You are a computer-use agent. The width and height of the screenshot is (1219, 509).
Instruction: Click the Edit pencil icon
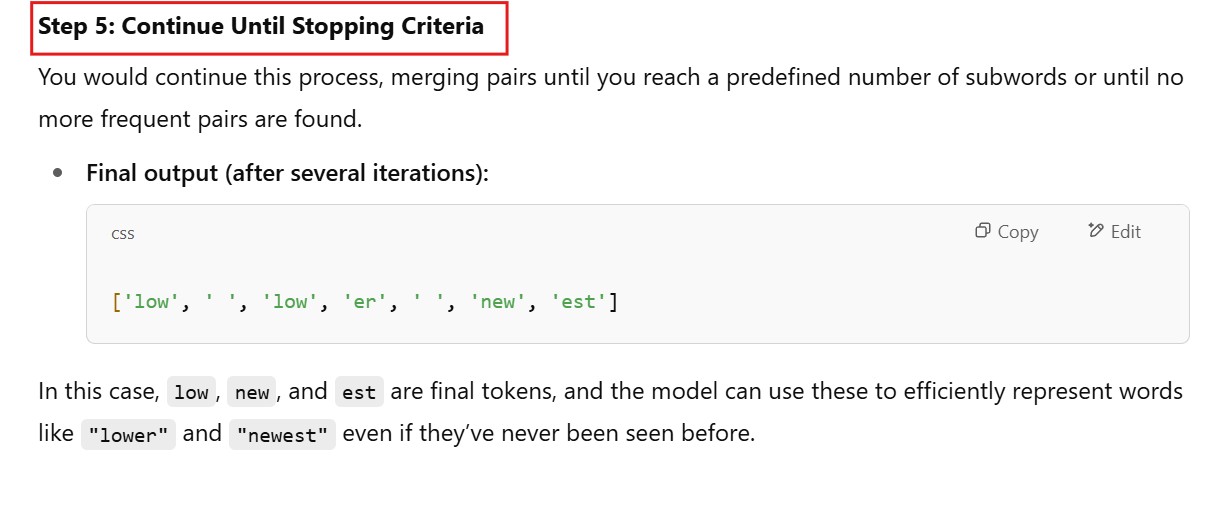[1096, 231]
